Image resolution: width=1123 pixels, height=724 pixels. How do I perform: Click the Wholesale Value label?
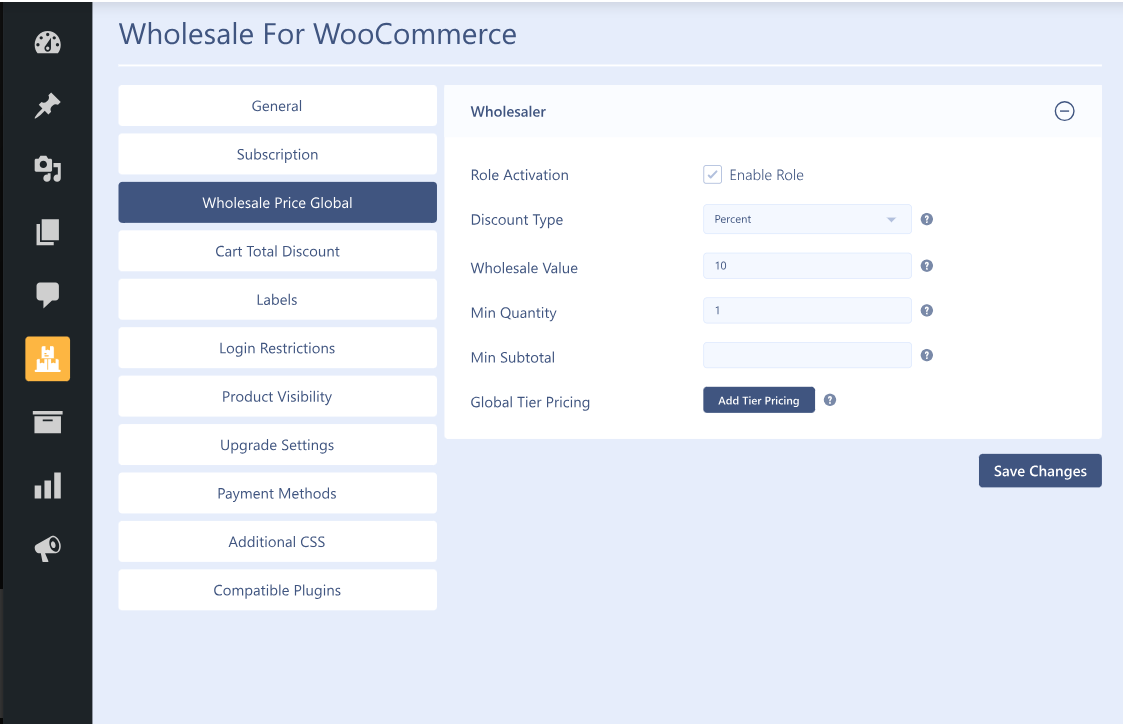tap(524, 268)
